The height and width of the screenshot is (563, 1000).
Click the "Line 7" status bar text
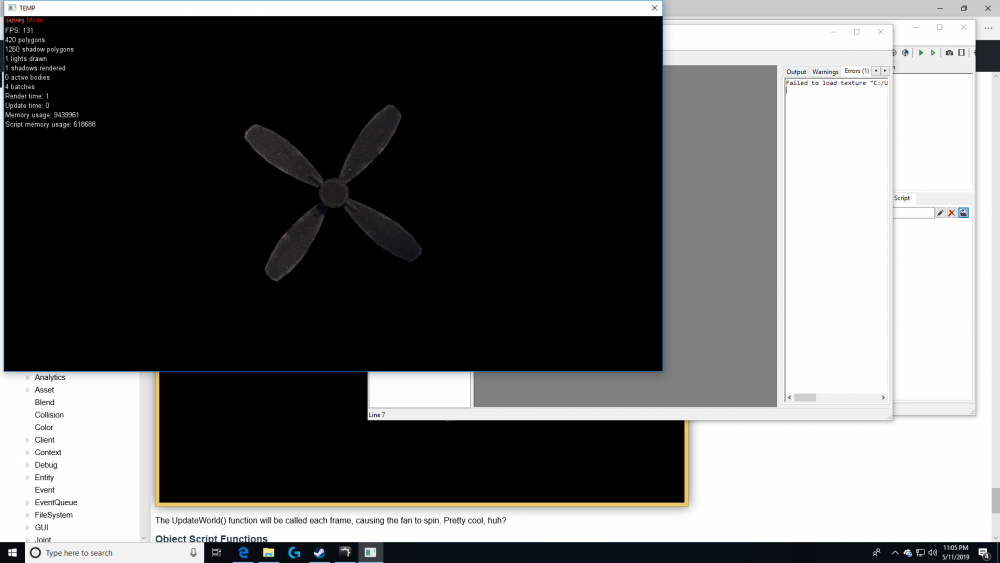pos(377,415)
